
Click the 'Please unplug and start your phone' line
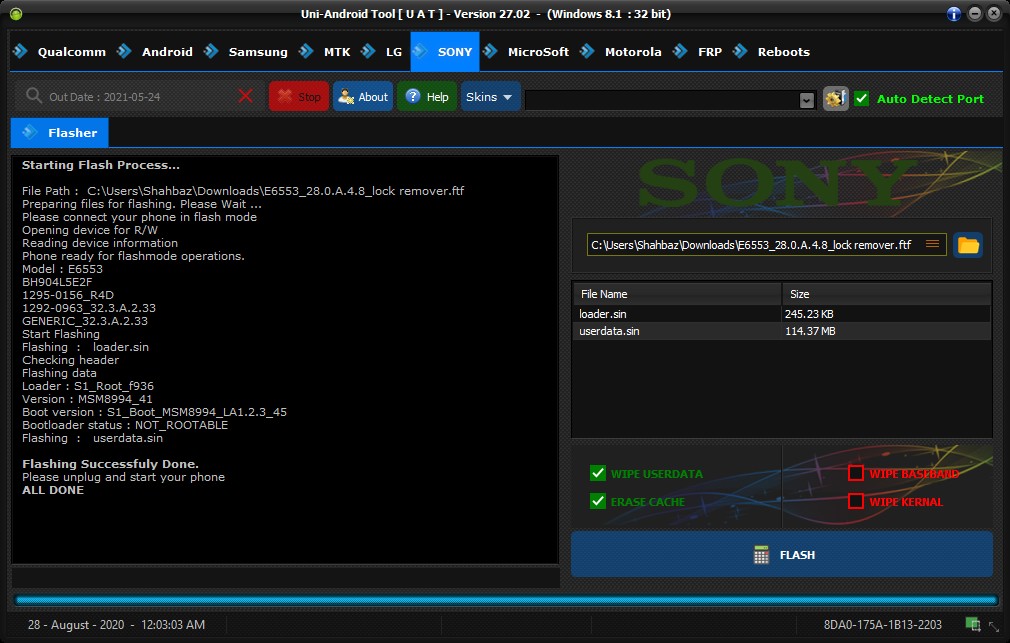[124, 477]
